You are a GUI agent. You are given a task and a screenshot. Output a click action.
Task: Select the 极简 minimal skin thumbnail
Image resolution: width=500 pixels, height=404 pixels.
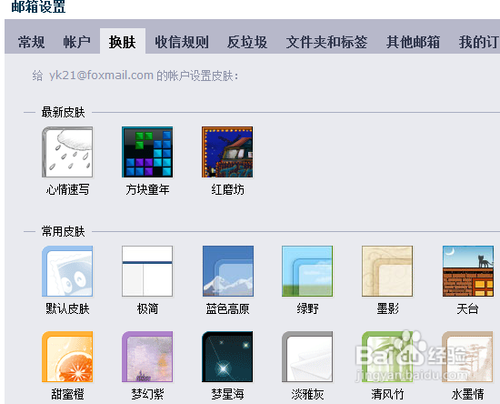coord(147,271)
